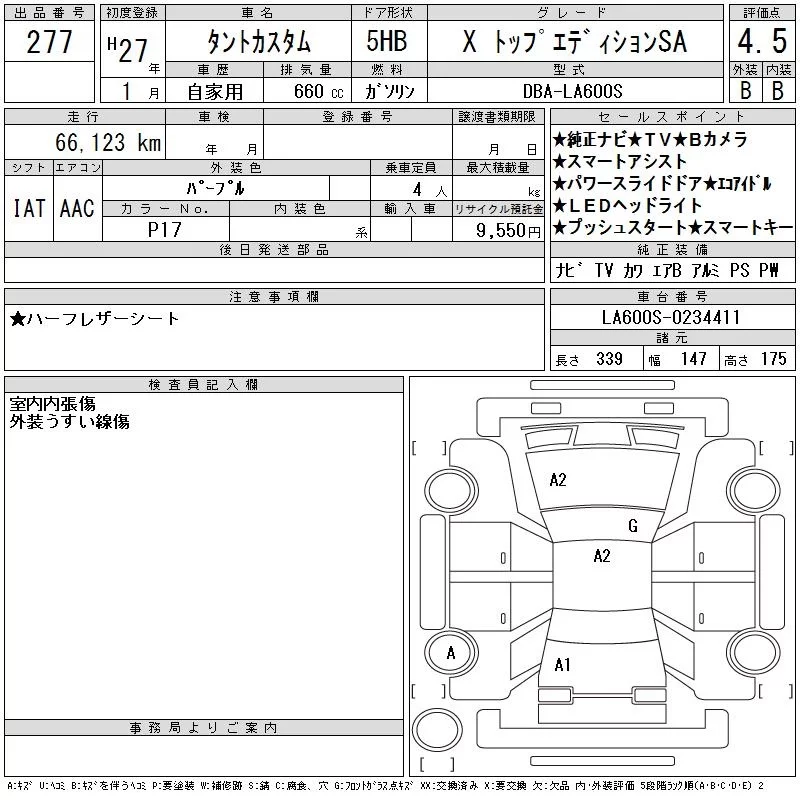Image resolution: width=800 pixels, height=800 pixels.
Task: Click the model type DBA-LA600S
Action: pos(573,91)
